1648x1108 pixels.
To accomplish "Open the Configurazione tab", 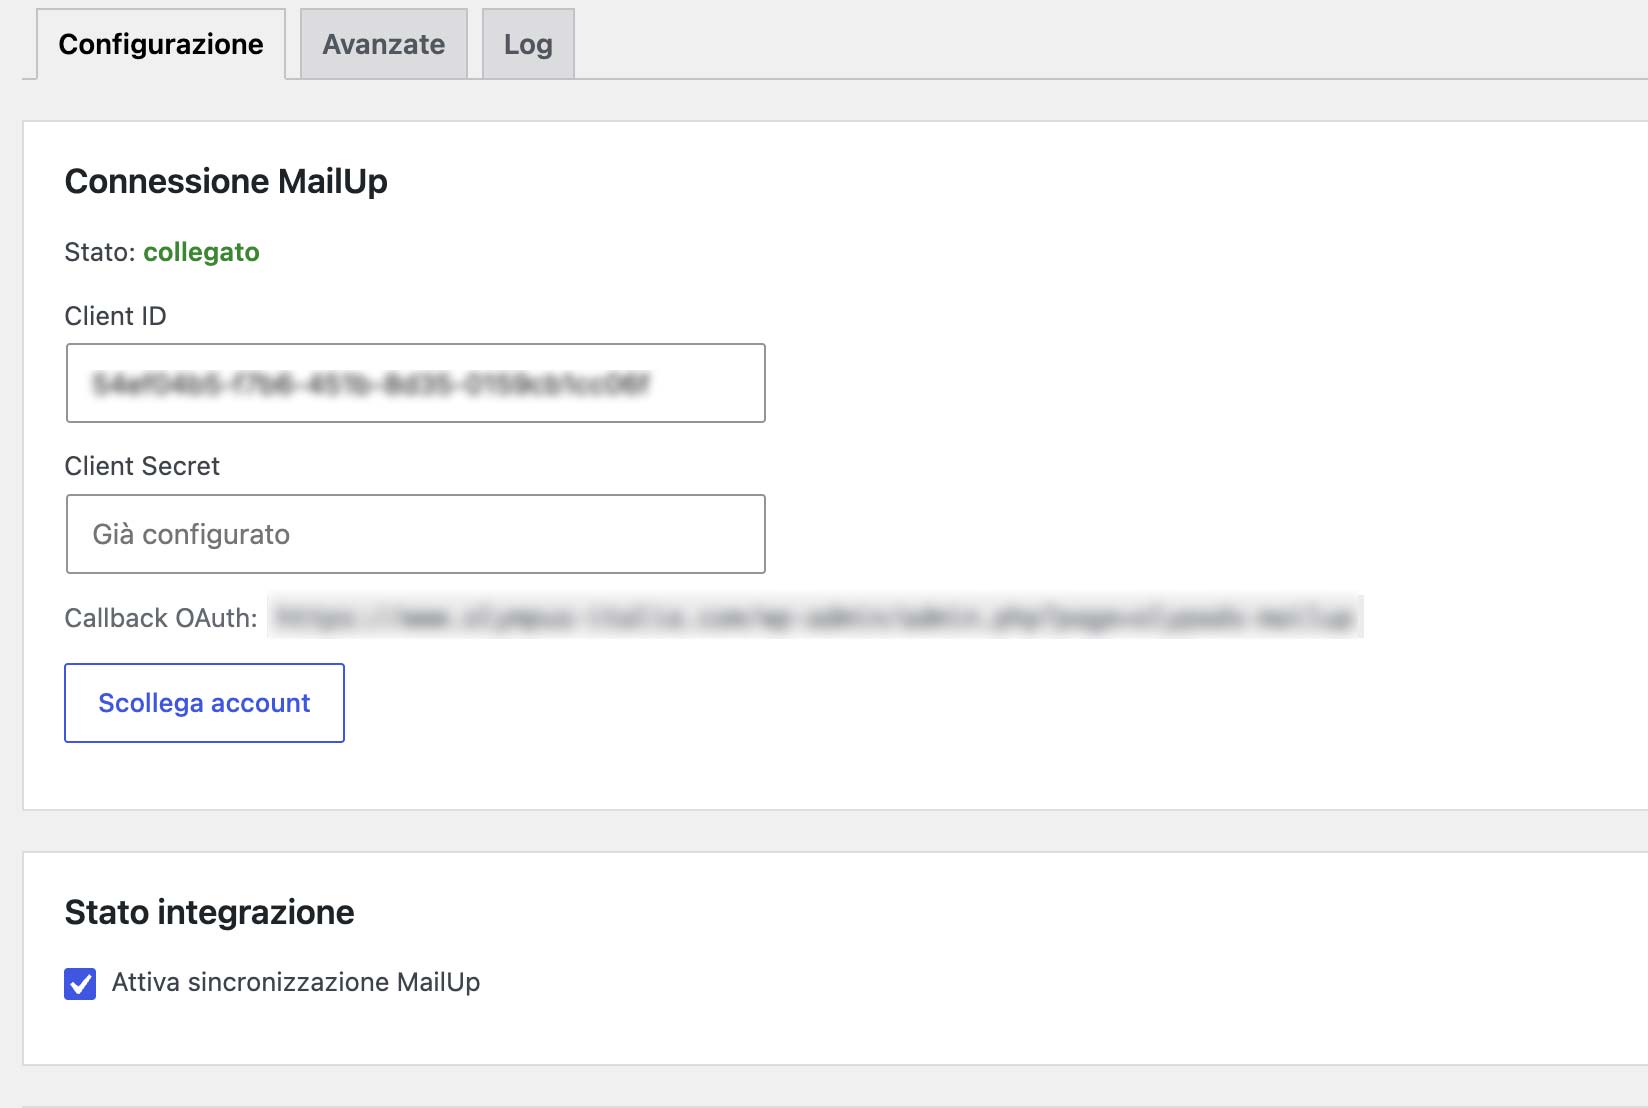I will [x=161, y=44].
